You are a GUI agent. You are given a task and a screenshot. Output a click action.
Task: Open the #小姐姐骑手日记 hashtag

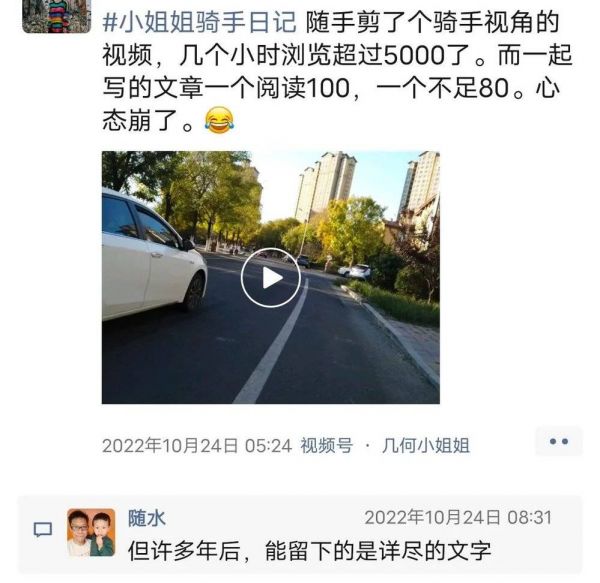coord(199,22)
